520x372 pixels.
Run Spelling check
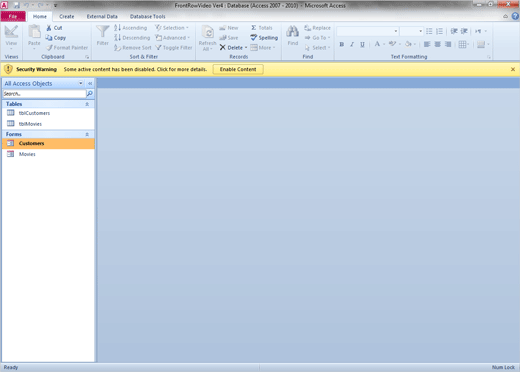coord(264,38)
